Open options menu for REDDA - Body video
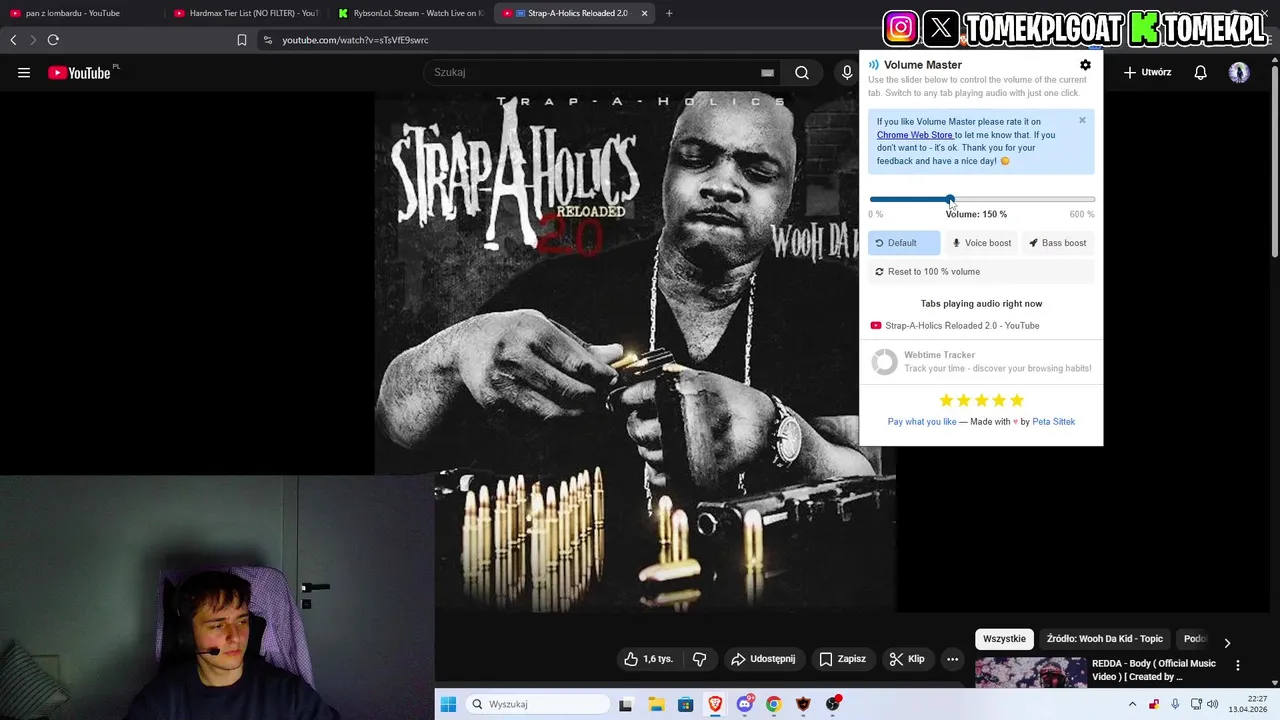Screen dimensions: 1280x720 click(1237, 665)
